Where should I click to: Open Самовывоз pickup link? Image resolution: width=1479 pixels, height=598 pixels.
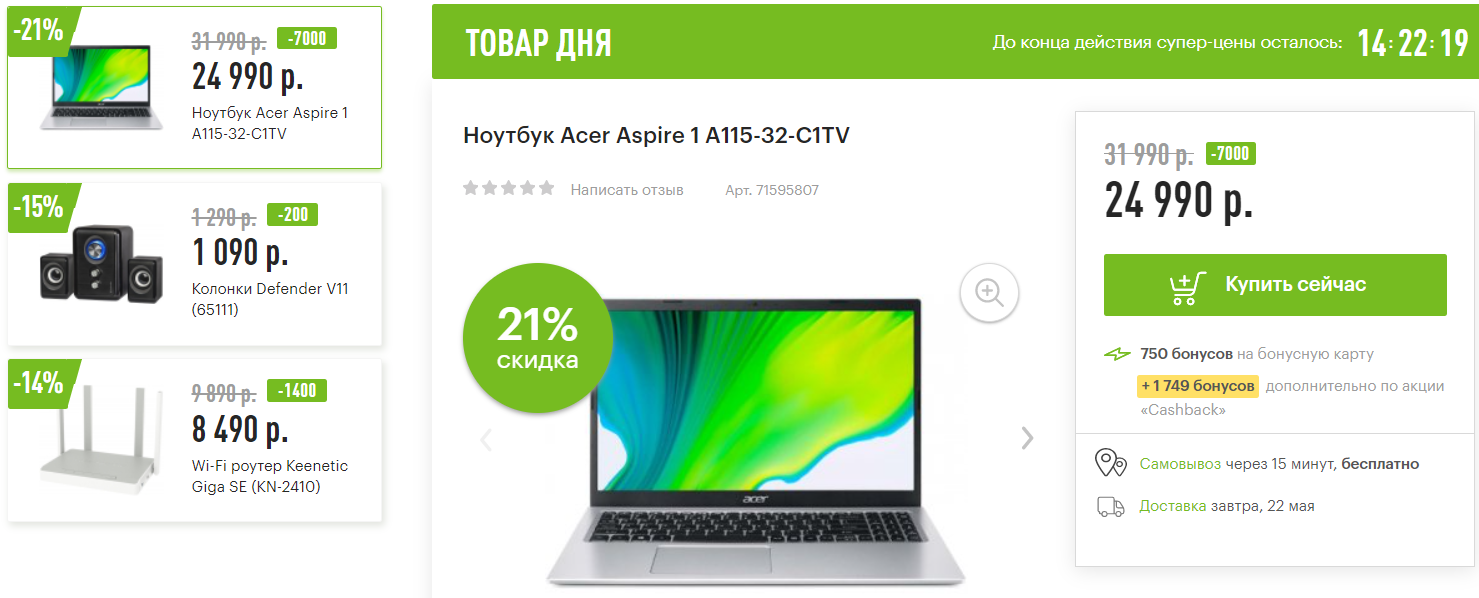[x=1180, y=464]
